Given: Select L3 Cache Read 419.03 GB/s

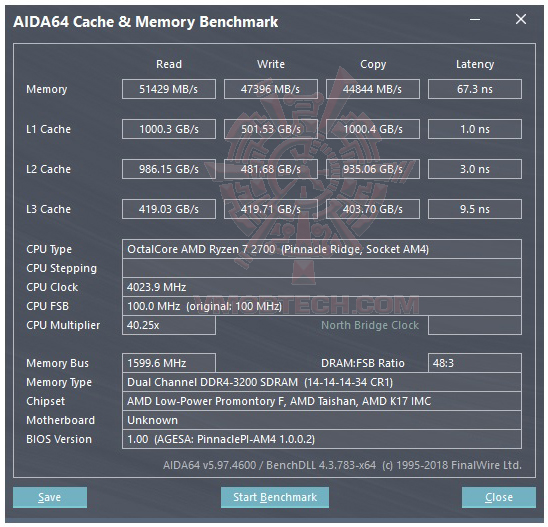Looking at the screenshot, I should point(169,209).
